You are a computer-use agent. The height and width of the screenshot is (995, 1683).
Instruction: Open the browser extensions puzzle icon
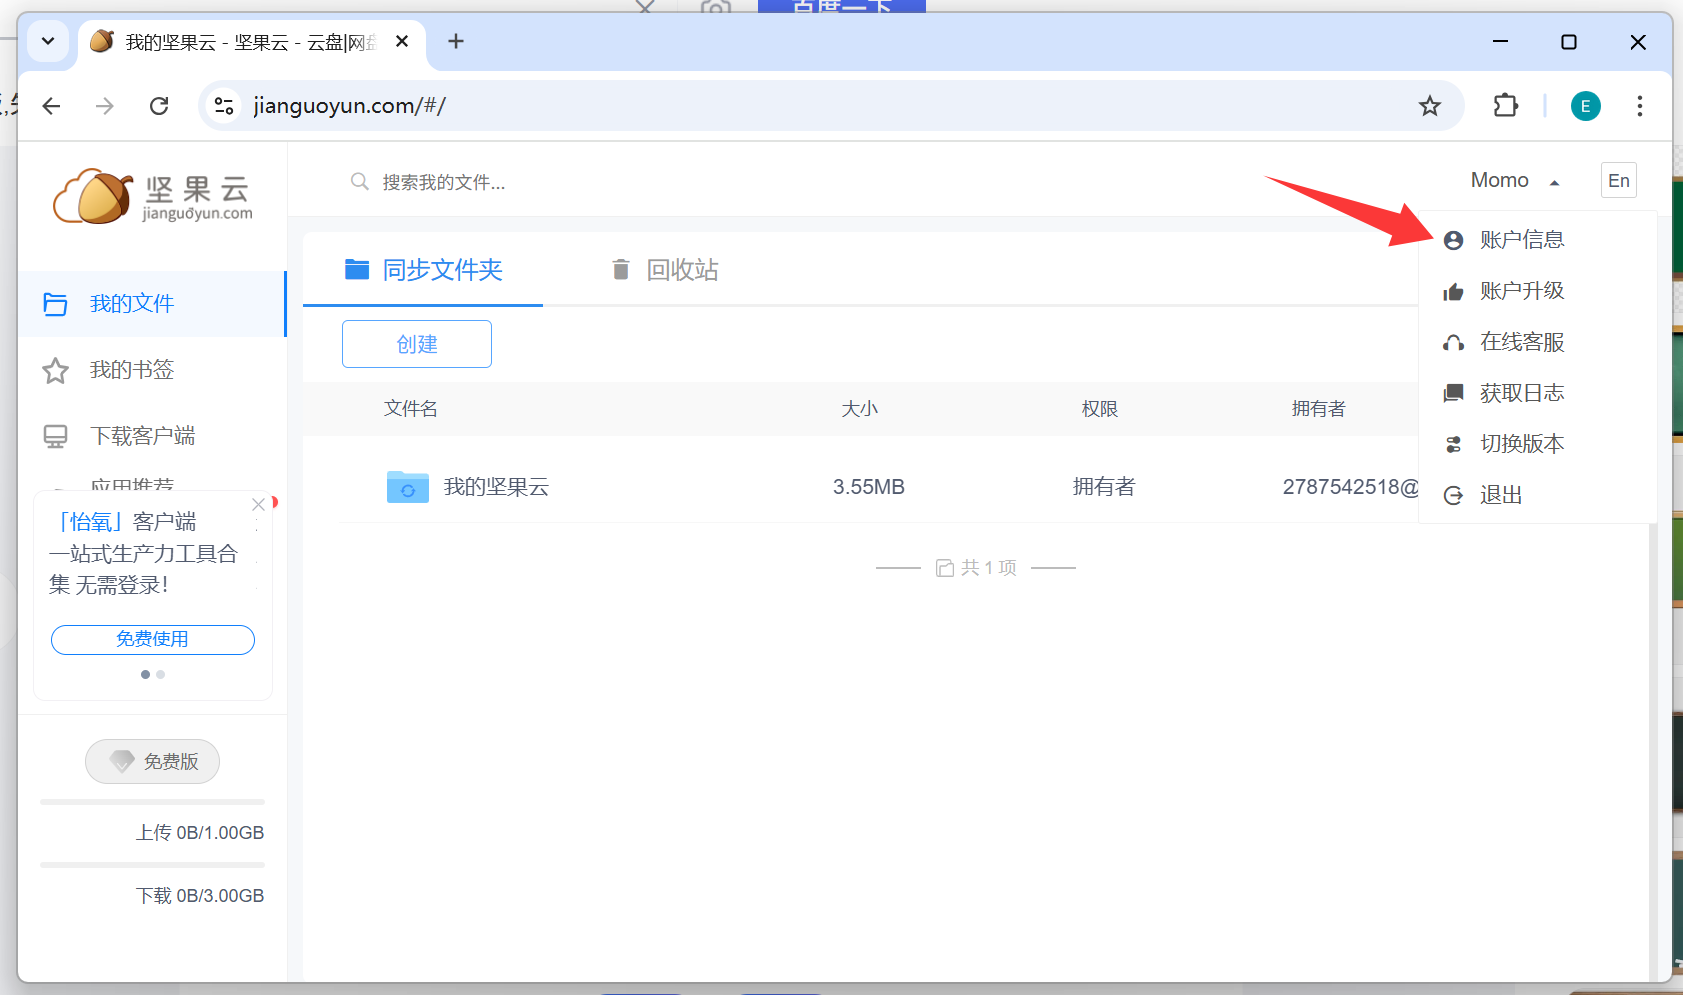1505,106
